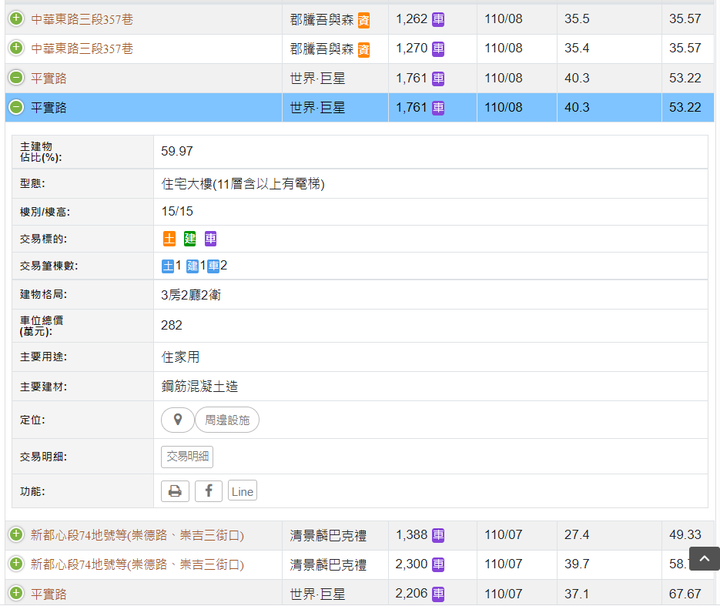Screen dimensions: 720x606
Task: Open 新都心段74地號 link in 2,300 row
Action: (x=137, y=565)
